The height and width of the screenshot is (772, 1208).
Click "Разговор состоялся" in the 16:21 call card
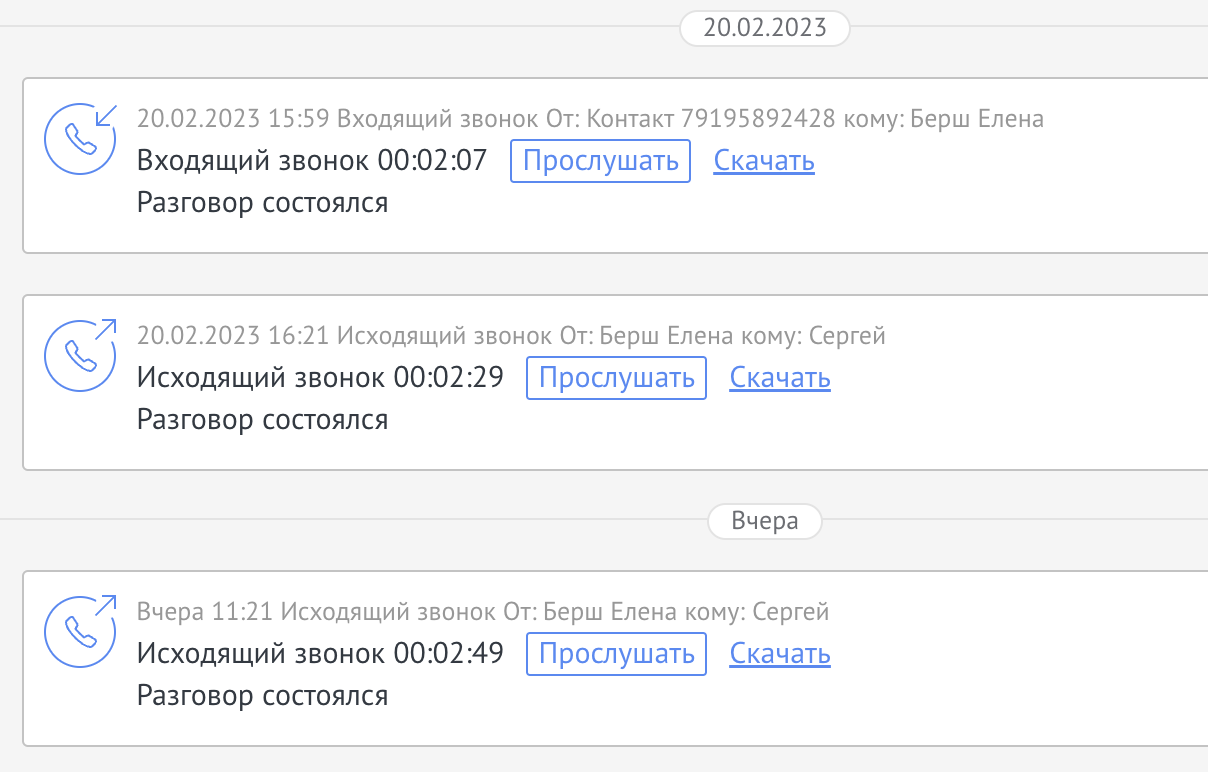(262, 419)
